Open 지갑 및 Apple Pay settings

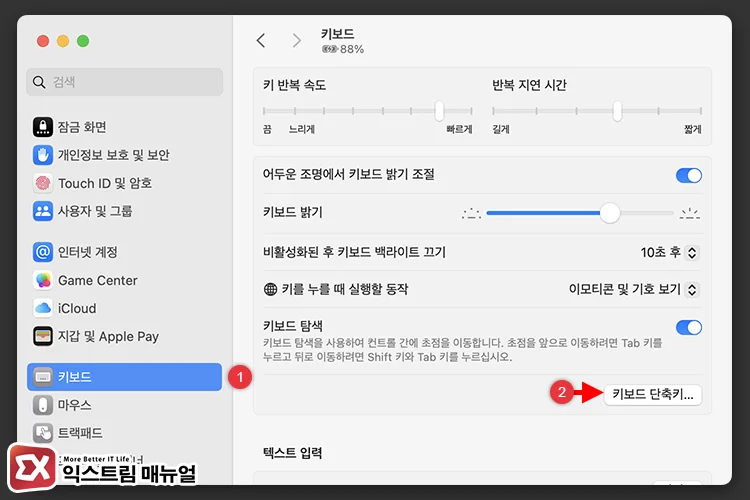124,336
